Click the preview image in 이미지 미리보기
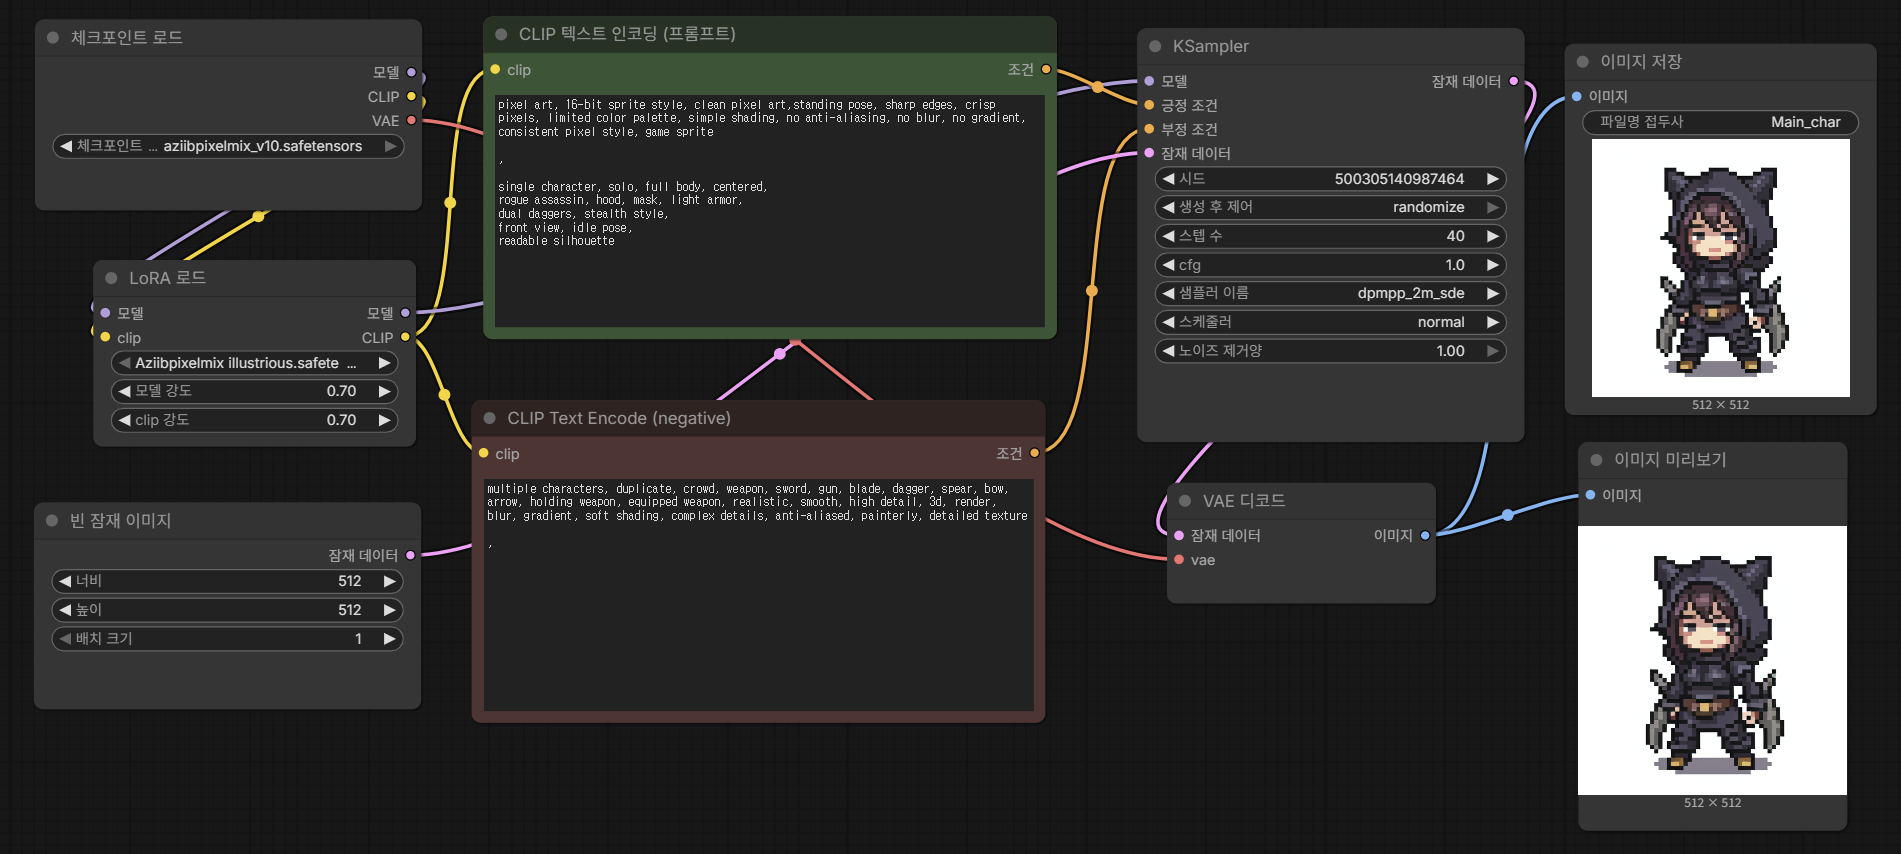Screen dimensions: 1901x854 1712,660
